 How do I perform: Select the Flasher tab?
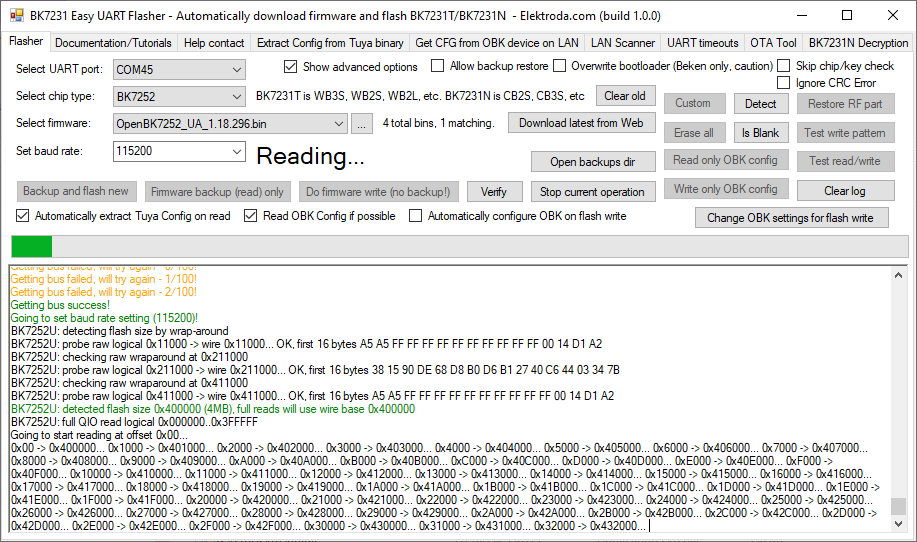pyautogui.click(x=26, y=41)
